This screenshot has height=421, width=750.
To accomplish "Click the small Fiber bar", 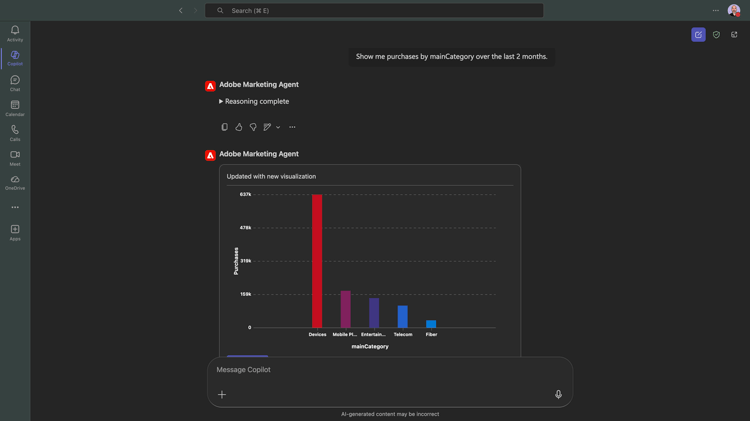I will tap(431, 324).
